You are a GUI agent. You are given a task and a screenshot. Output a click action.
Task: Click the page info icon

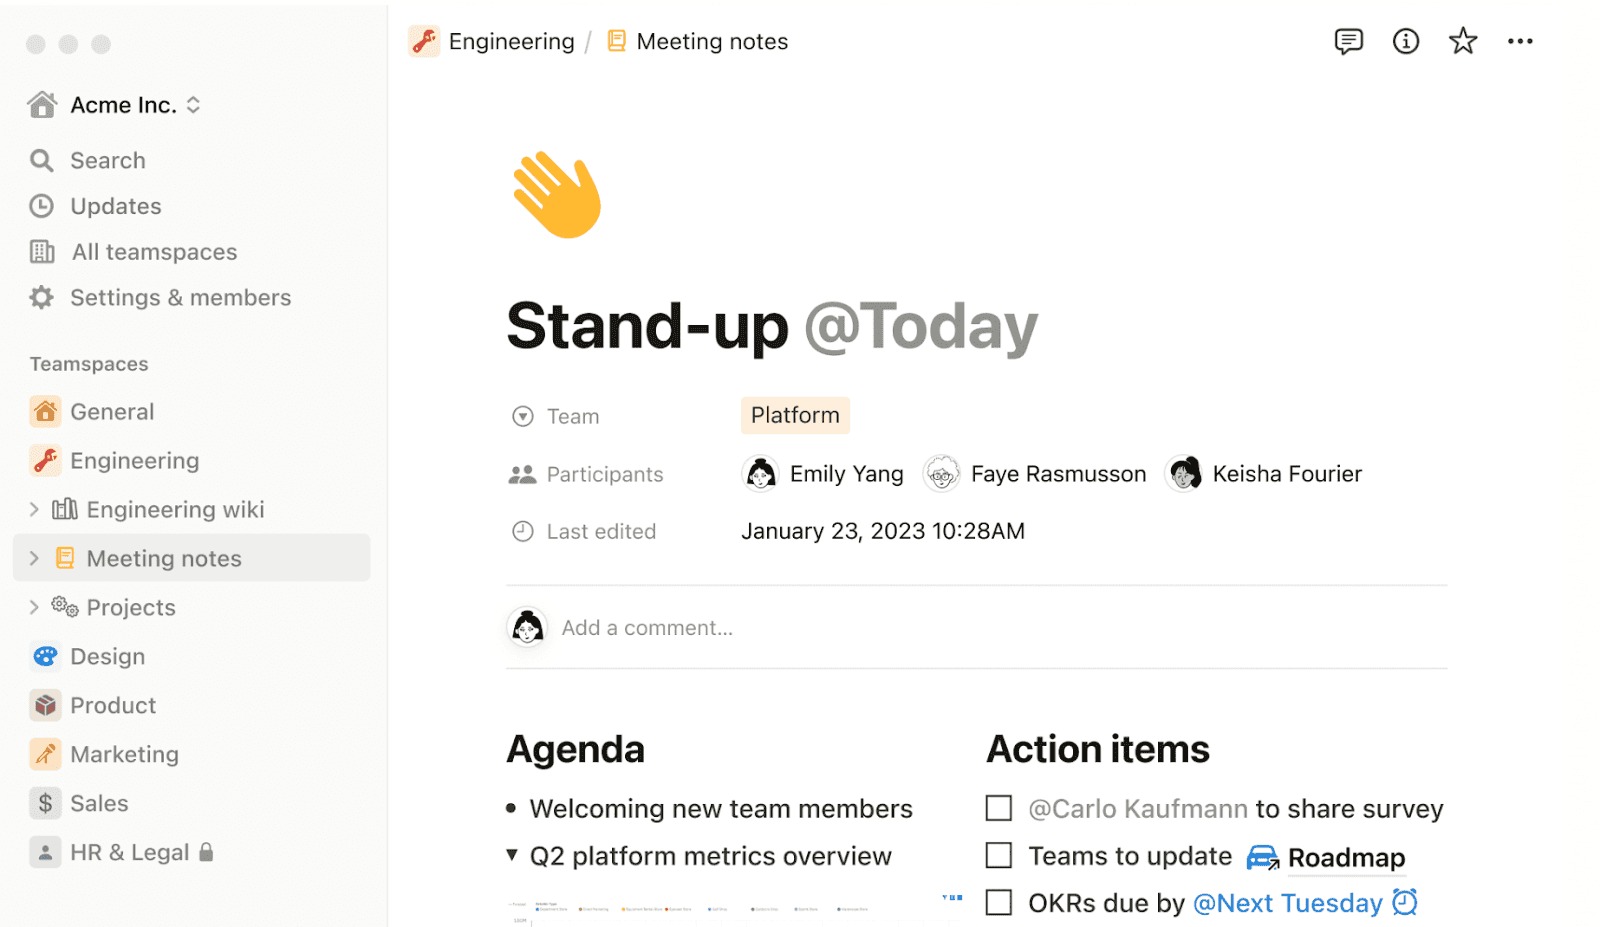[x=1406, y=41]
